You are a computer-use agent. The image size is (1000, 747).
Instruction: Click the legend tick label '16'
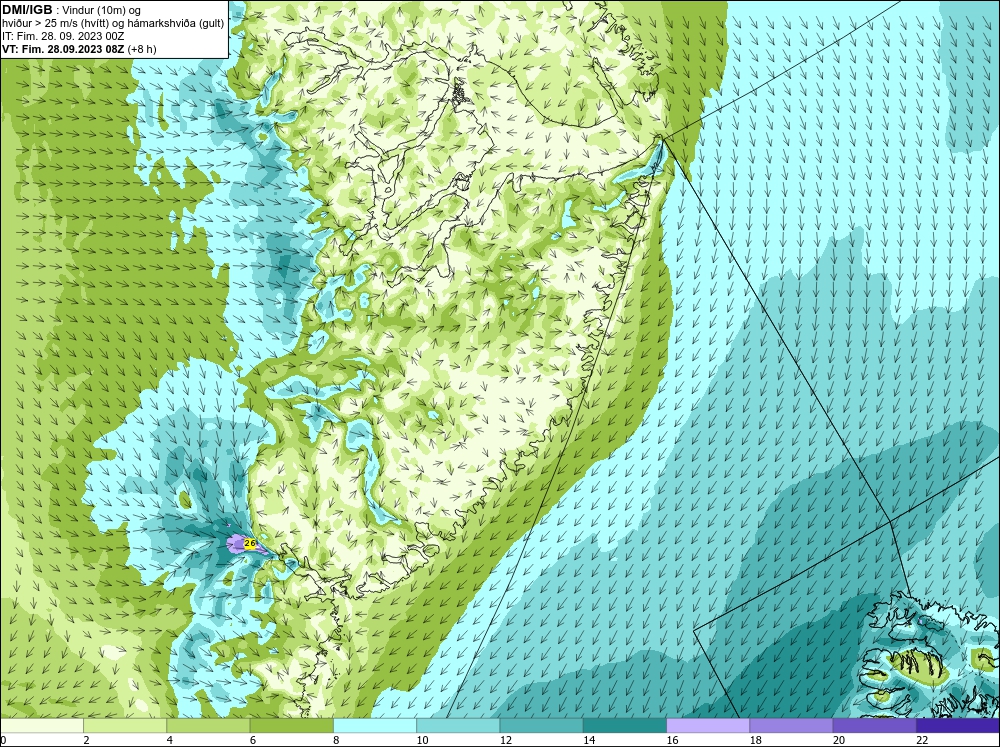point(672,740)
